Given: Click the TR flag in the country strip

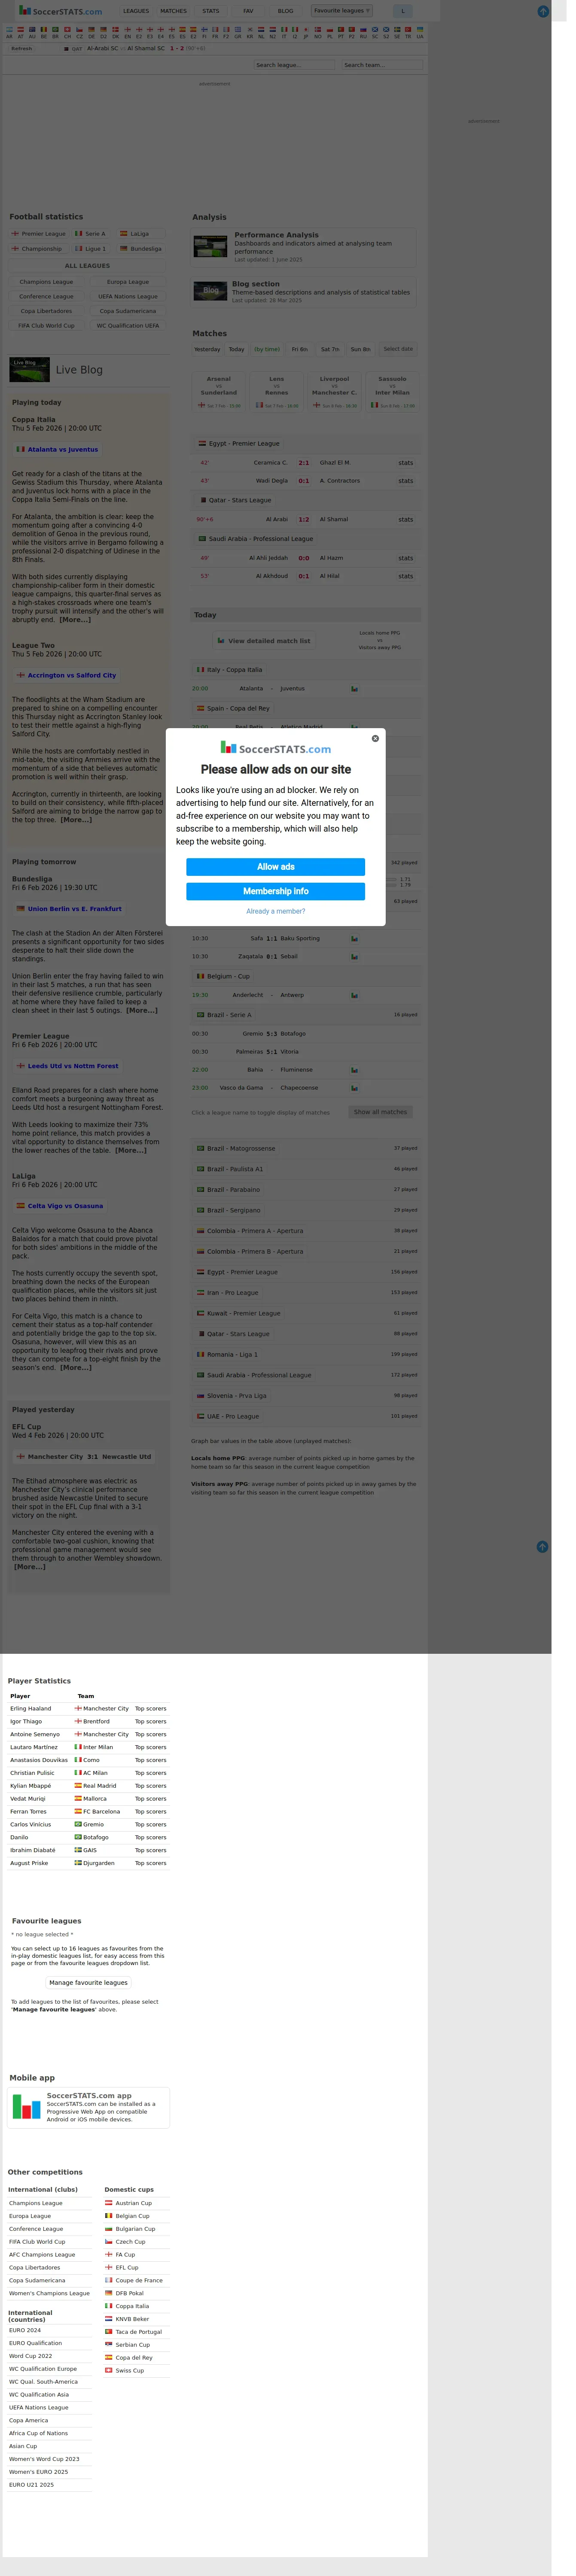Looking at the screenshot, I should [408, 30].
